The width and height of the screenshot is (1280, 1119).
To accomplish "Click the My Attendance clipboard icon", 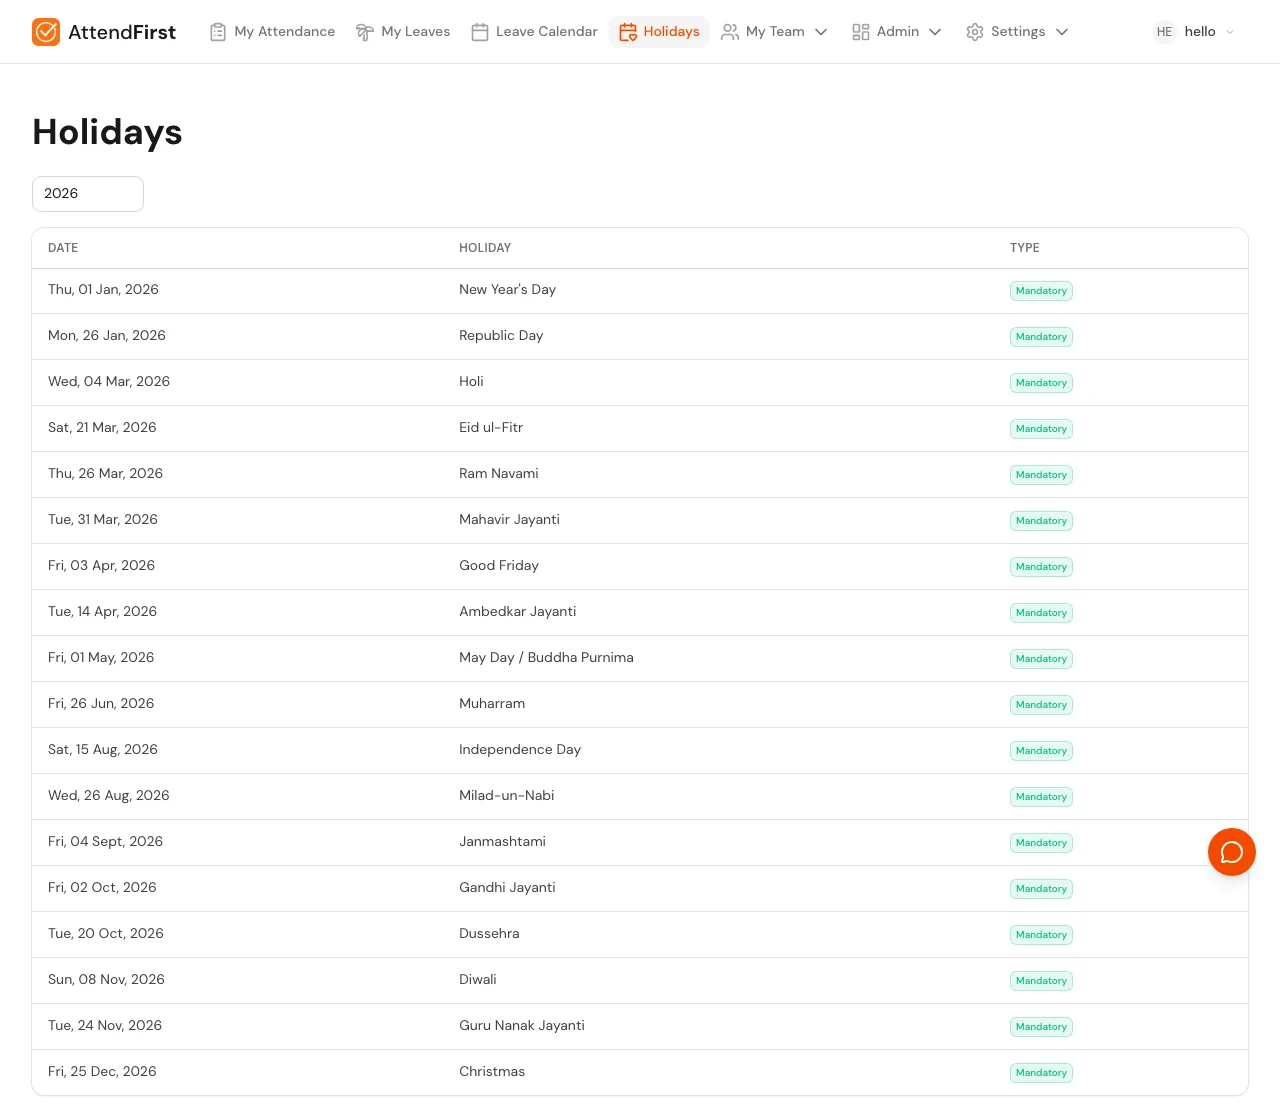I will tap(218, 31).
